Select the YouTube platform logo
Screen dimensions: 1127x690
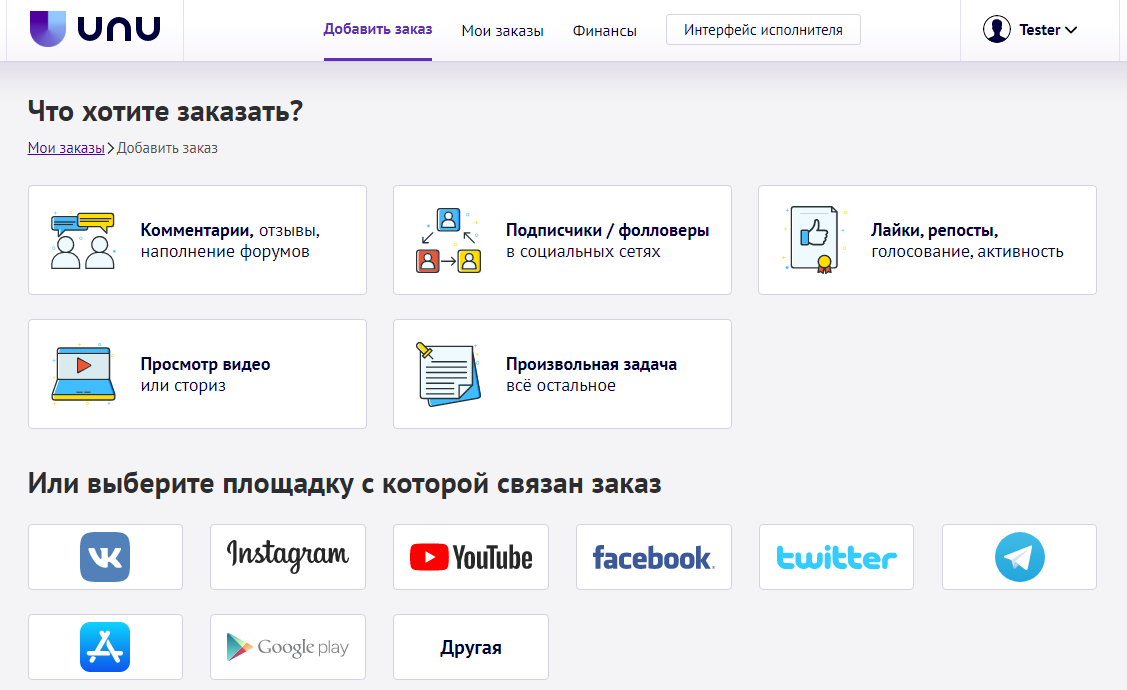tap(471, 558)
